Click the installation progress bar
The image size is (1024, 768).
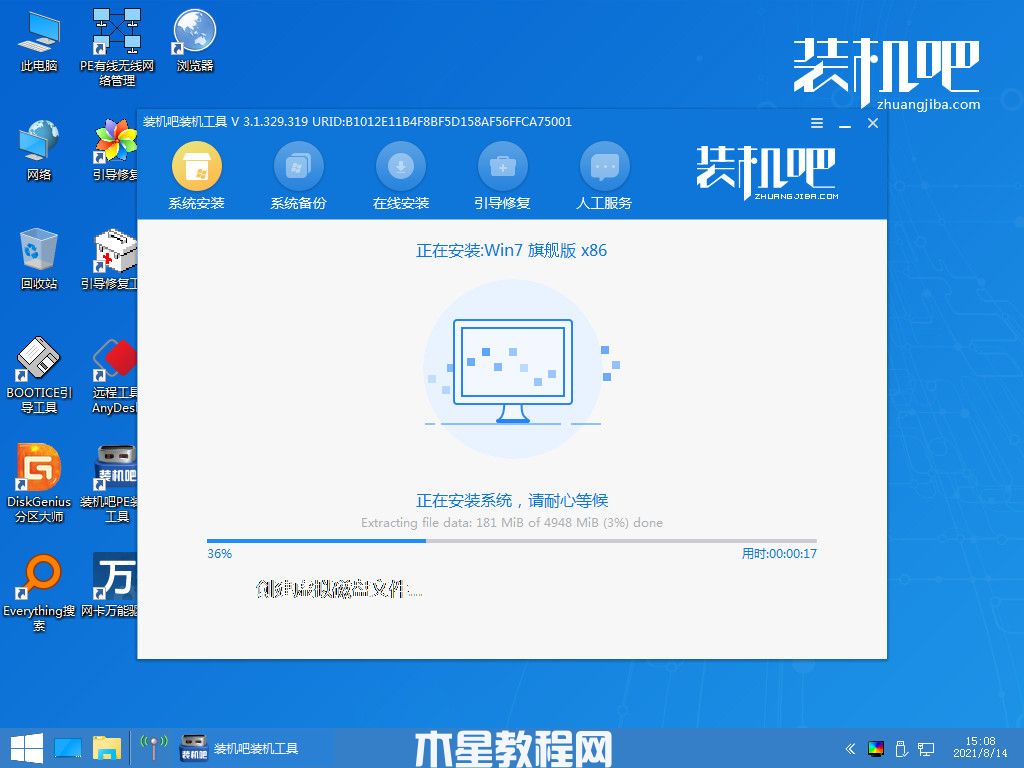(511, 541)
